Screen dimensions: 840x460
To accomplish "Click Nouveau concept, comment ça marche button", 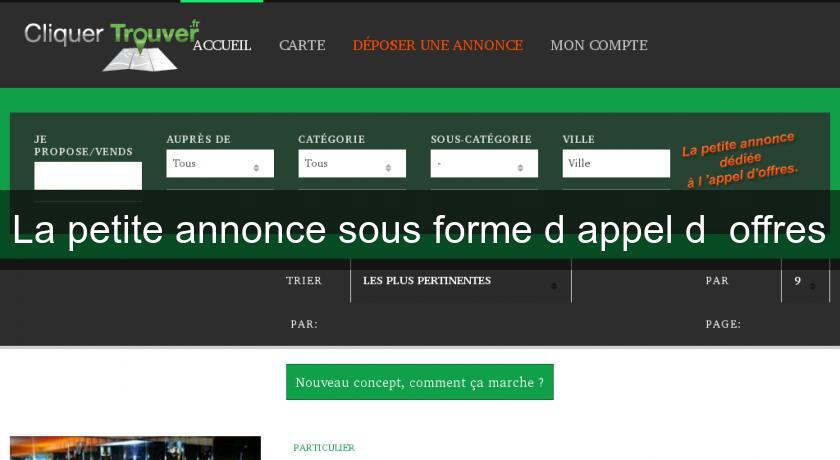I will (419, 382).
